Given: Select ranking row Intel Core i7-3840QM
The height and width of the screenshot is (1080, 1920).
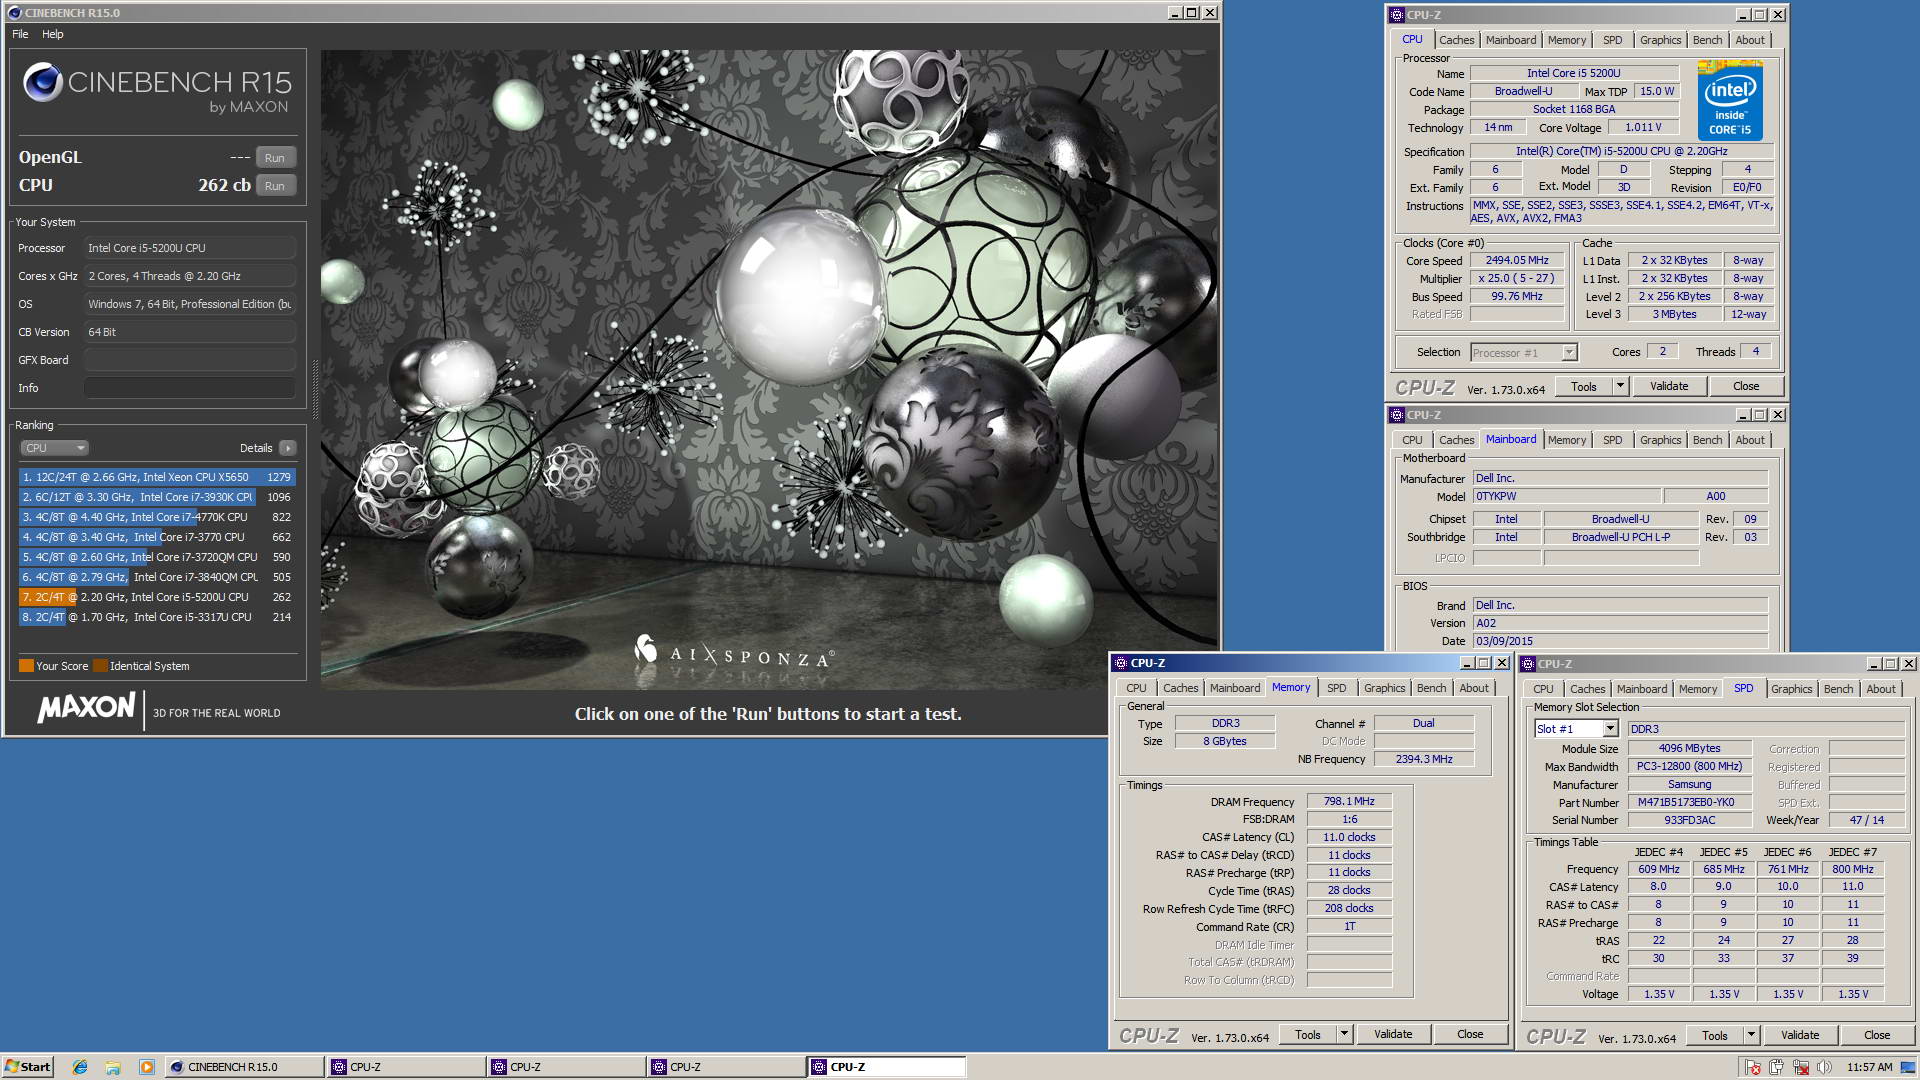Looking at the screenshot, I should [x=157, y=577].
